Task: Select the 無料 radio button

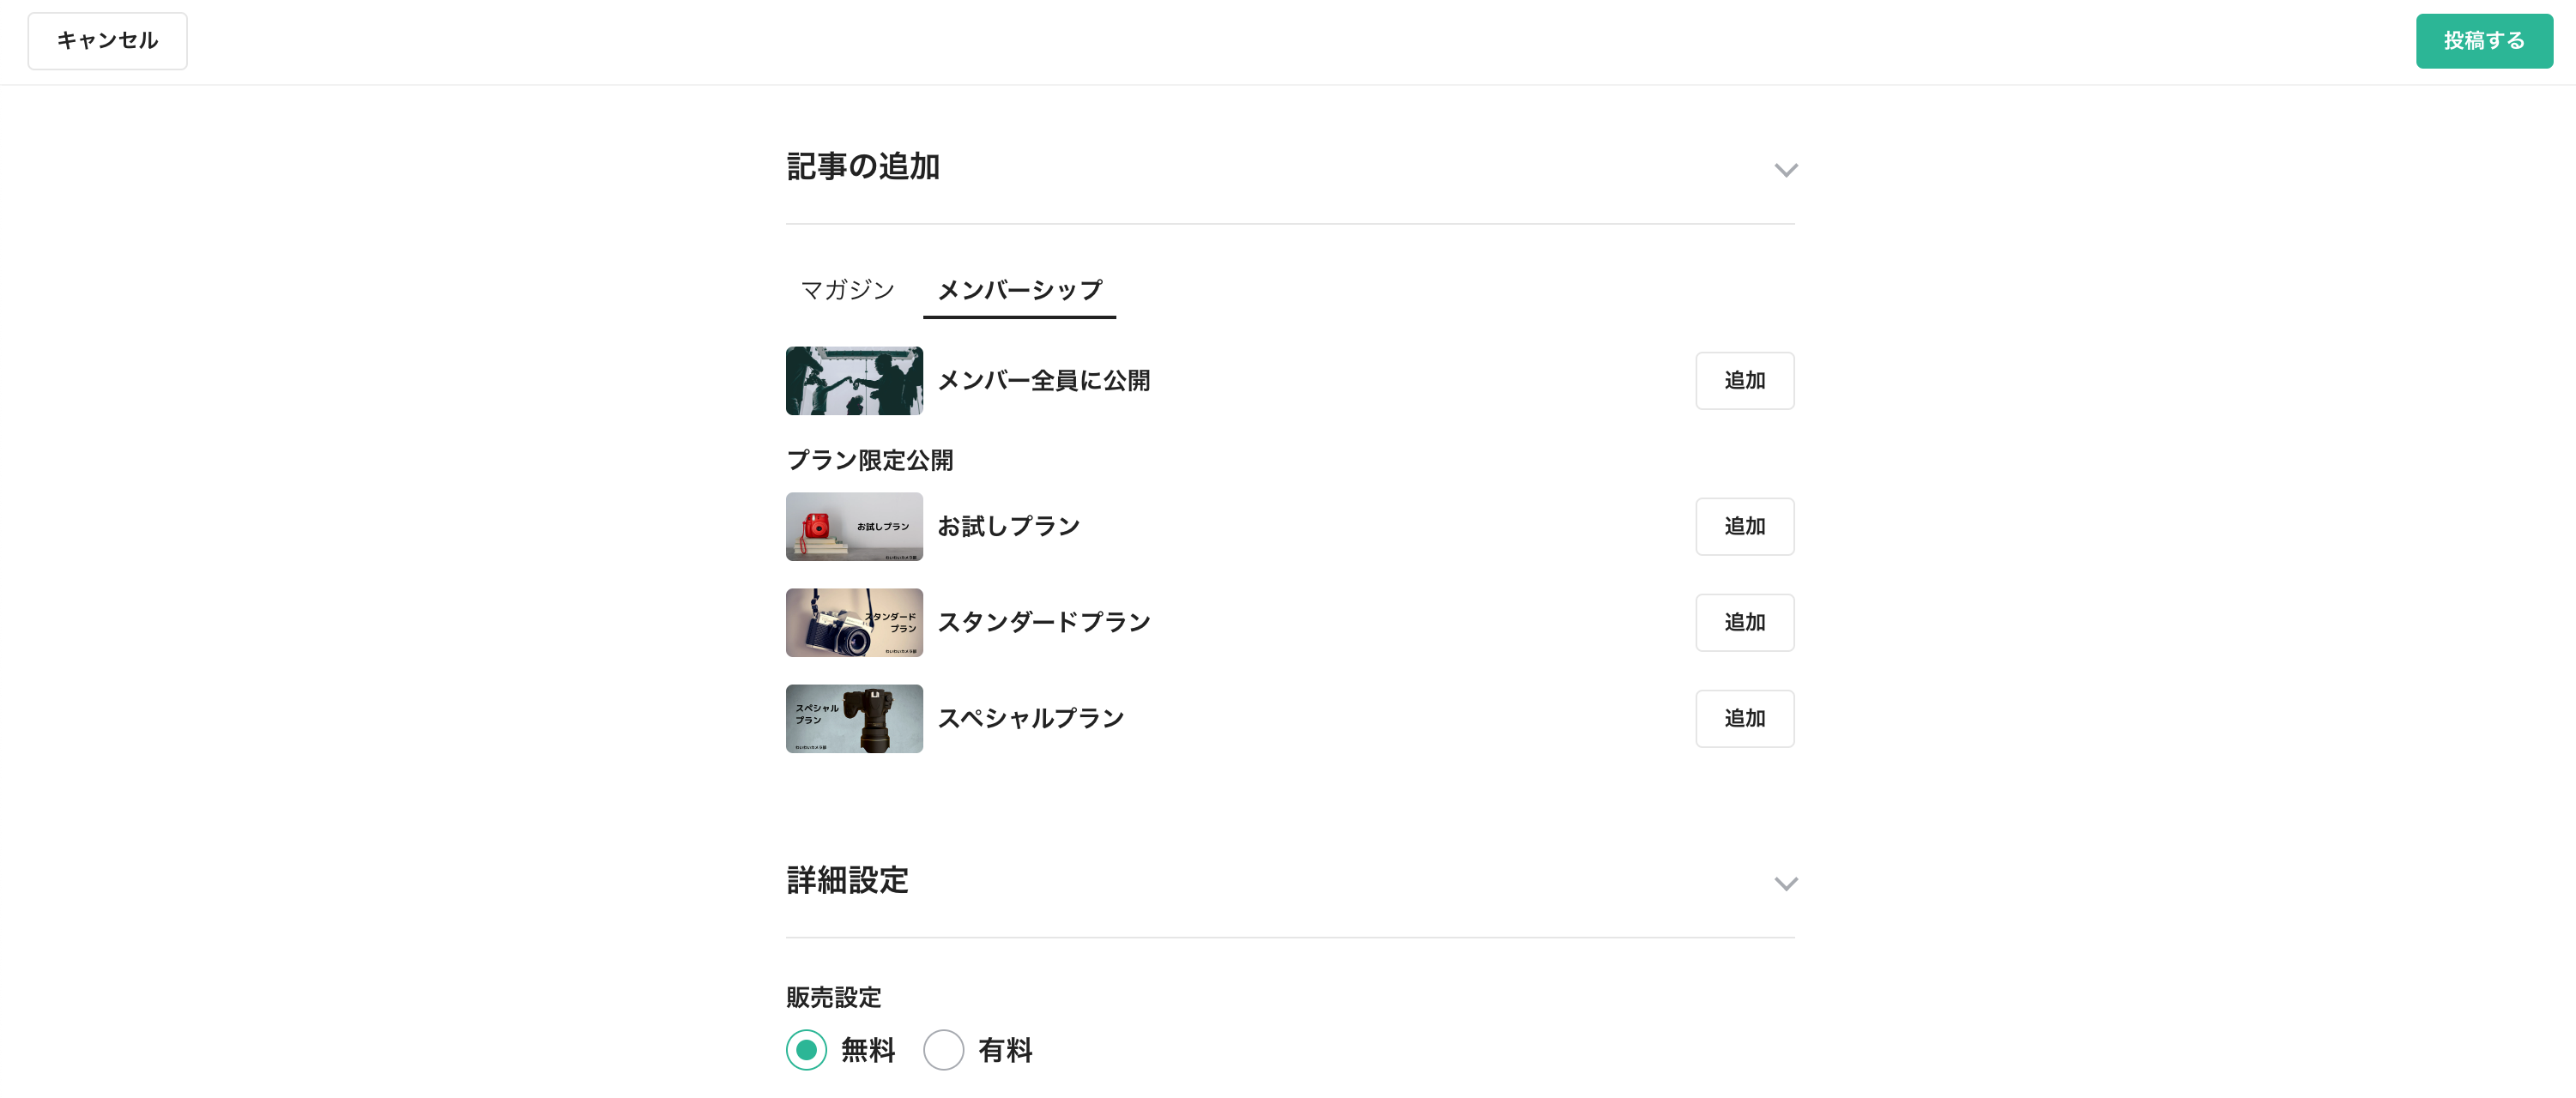Action: (806, 1050)
